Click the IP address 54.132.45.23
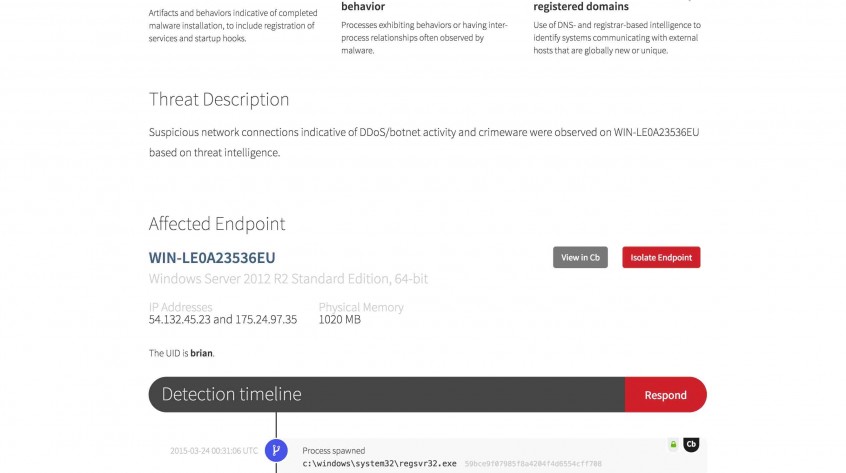Viewport: 846px width, 473px height. point(178,320)
